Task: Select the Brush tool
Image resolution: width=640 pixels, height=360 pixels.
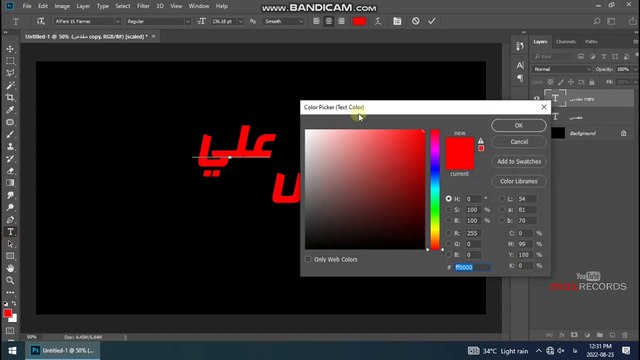Action: (x=10, y=134)
